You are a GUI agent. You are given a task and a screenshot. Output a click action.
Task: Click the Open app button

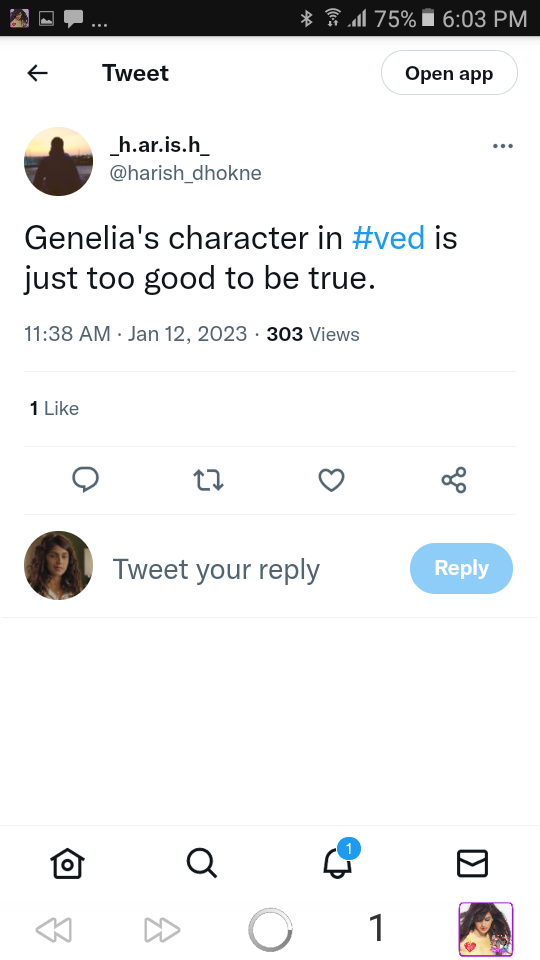tap(449, 73)
